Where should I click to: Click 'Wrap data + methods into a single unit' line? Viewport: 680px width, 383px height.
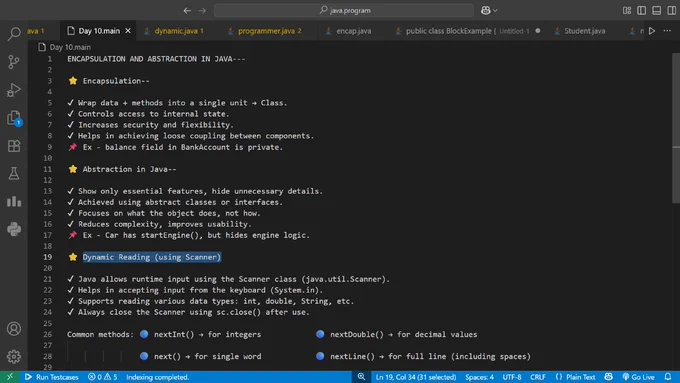tap(177, 103)
